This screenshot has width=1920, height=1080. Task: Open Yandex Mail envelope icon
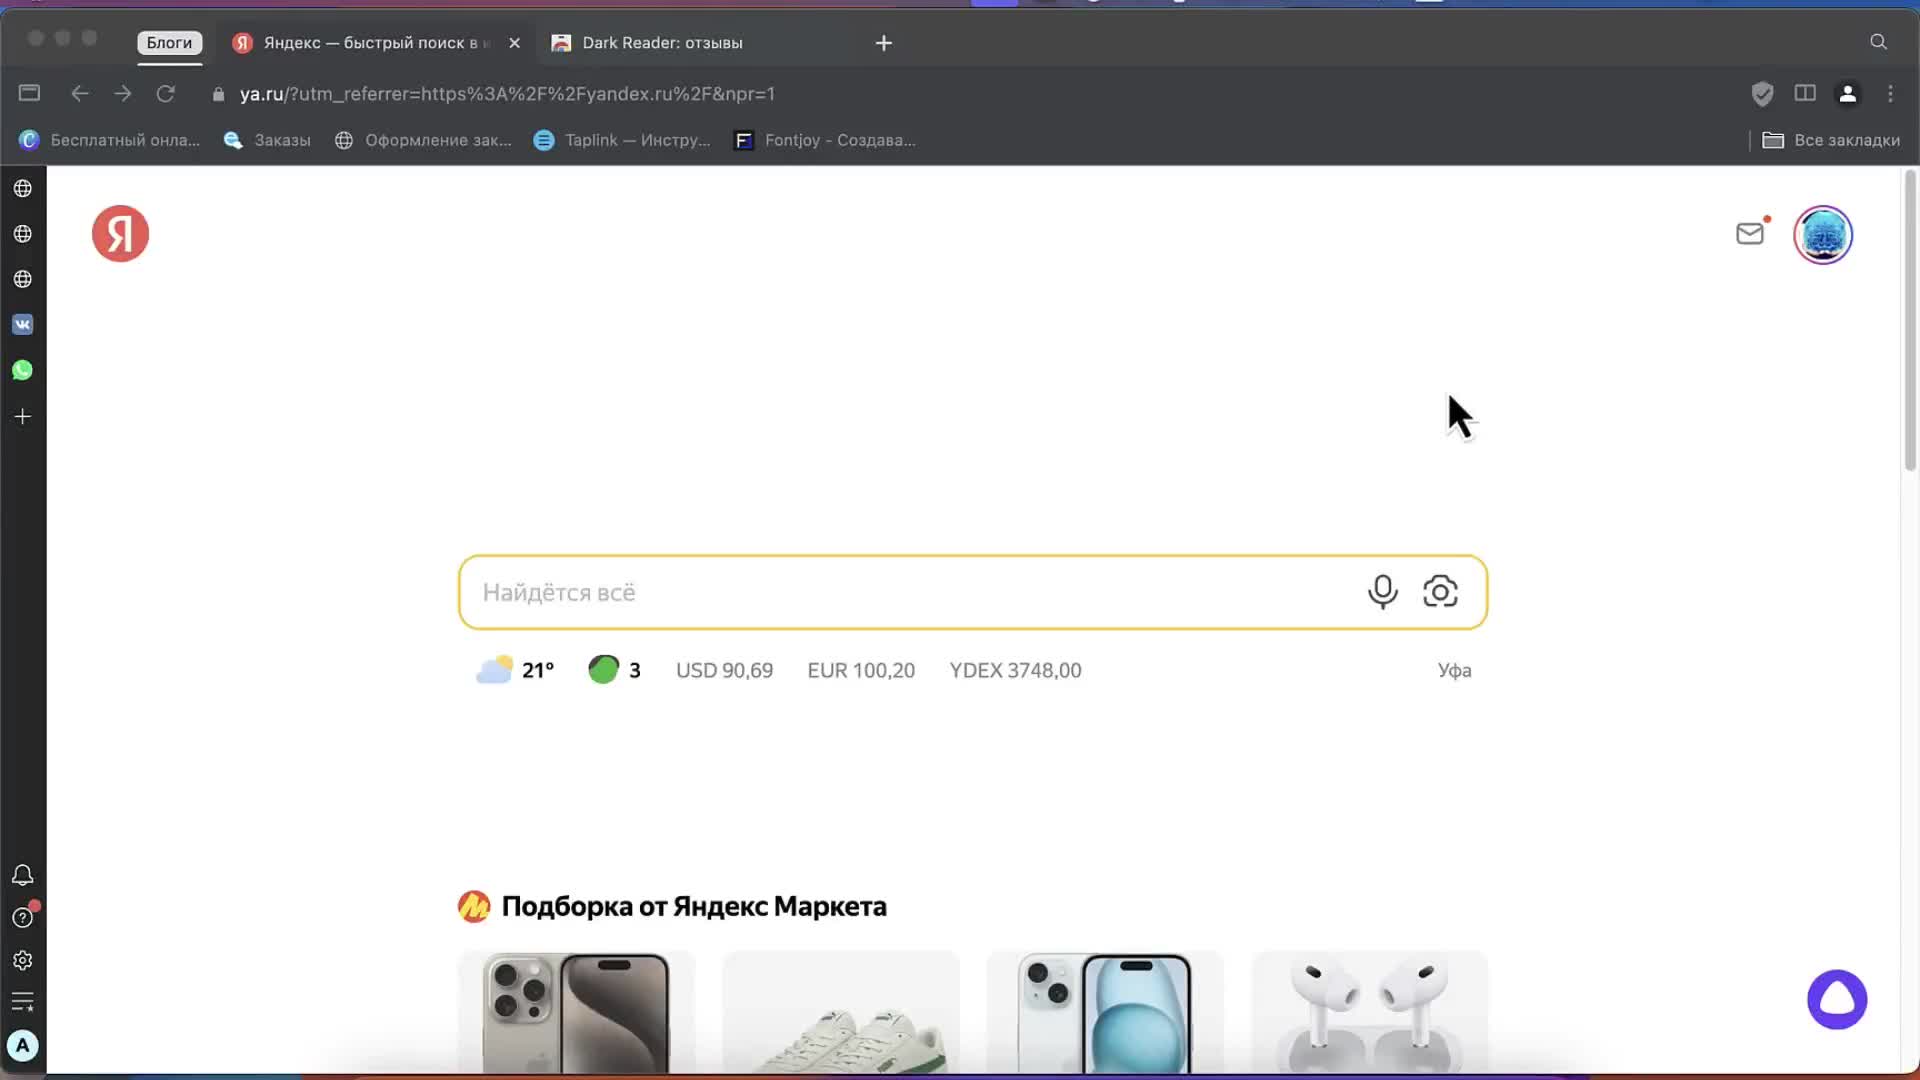[x=1750, y=233]
